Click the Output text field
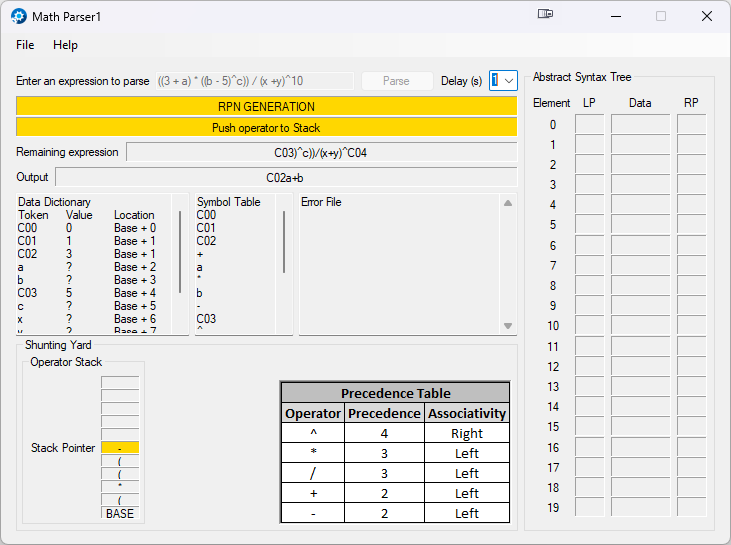 coord(285,177)
